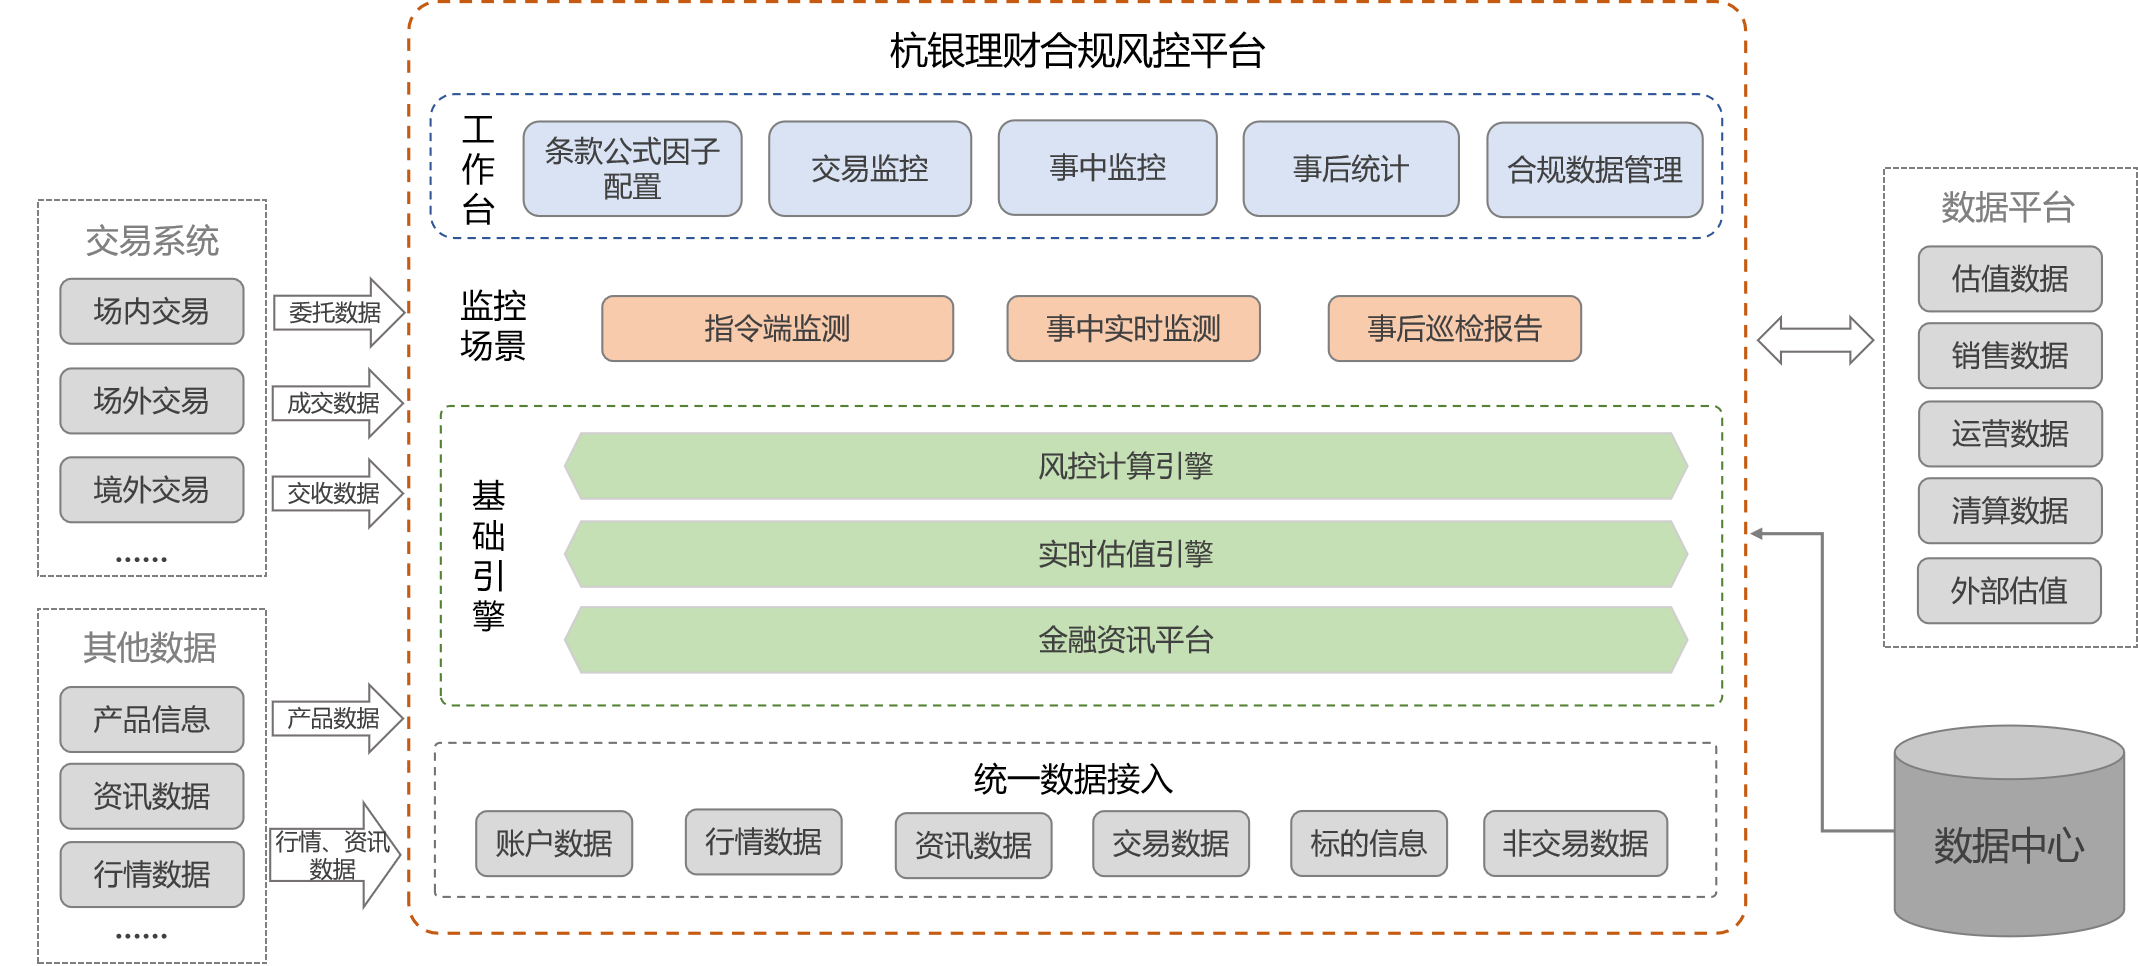This screenshot has height=966, width=2138.
Task: Click the 委托数据 arrow
Action: (338, 313)
